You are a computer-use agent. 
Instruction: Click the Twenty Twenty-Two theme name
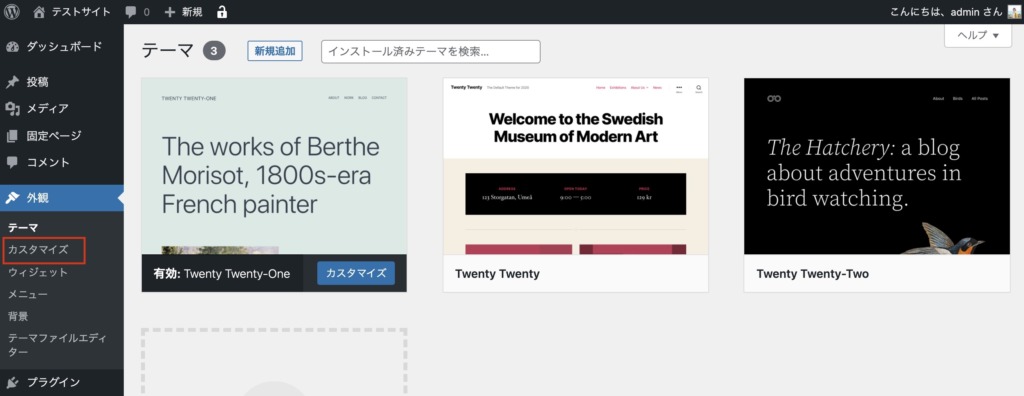812,274
